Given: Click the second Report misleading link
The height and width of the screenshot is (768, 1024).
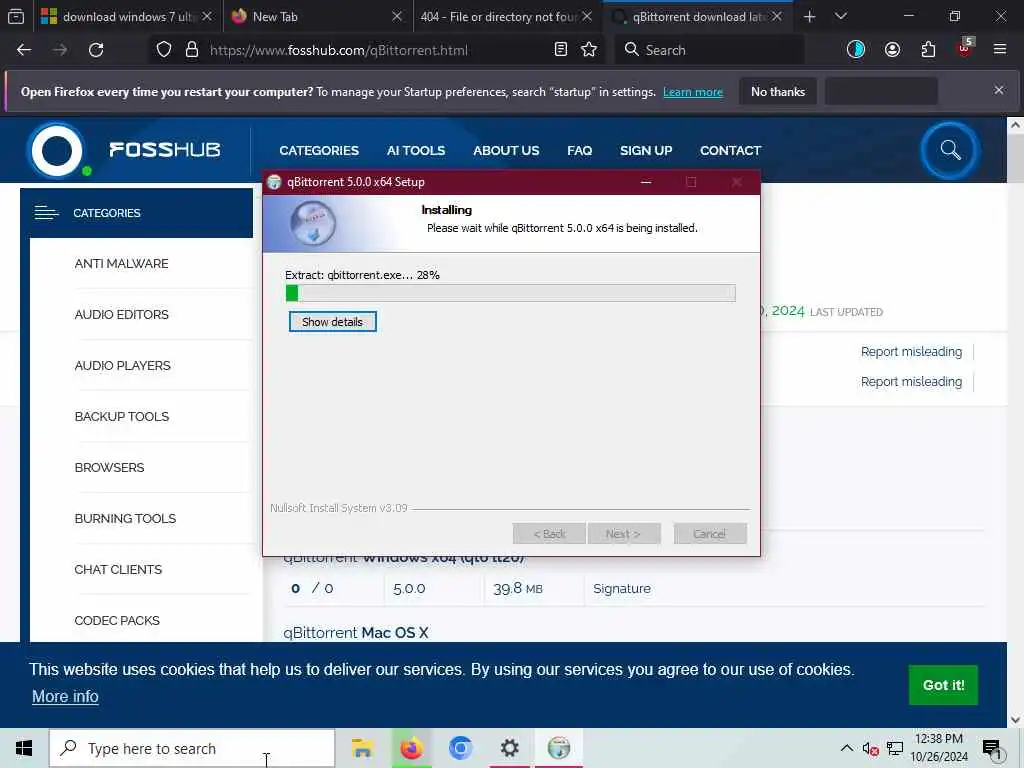Looking at the screenshot, I should (911, 381).
